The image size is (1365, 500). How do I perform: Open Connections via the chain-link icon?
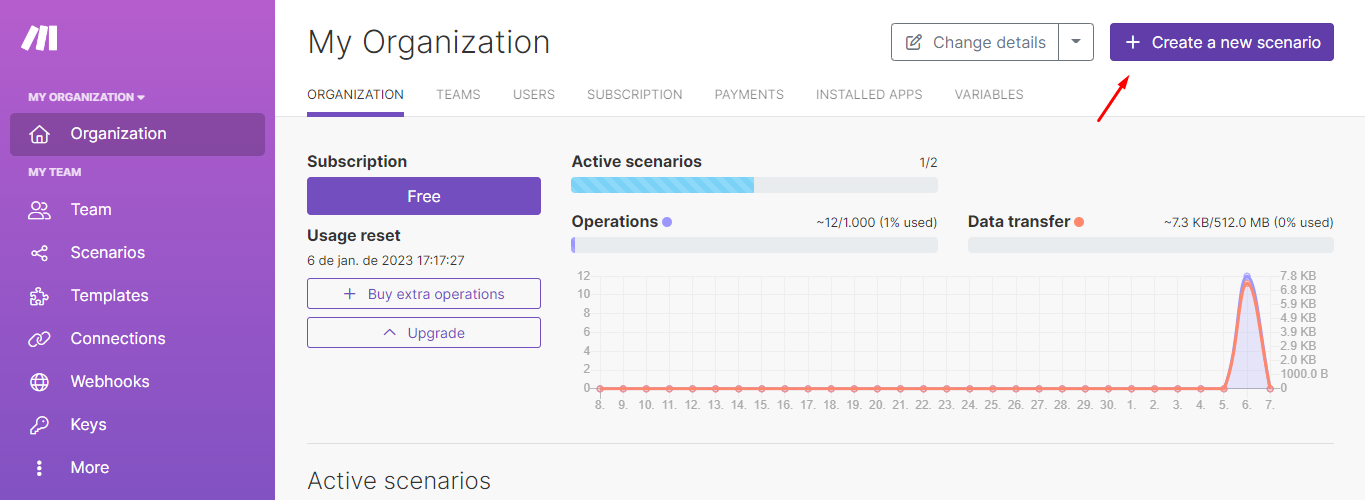click(39, 339)
